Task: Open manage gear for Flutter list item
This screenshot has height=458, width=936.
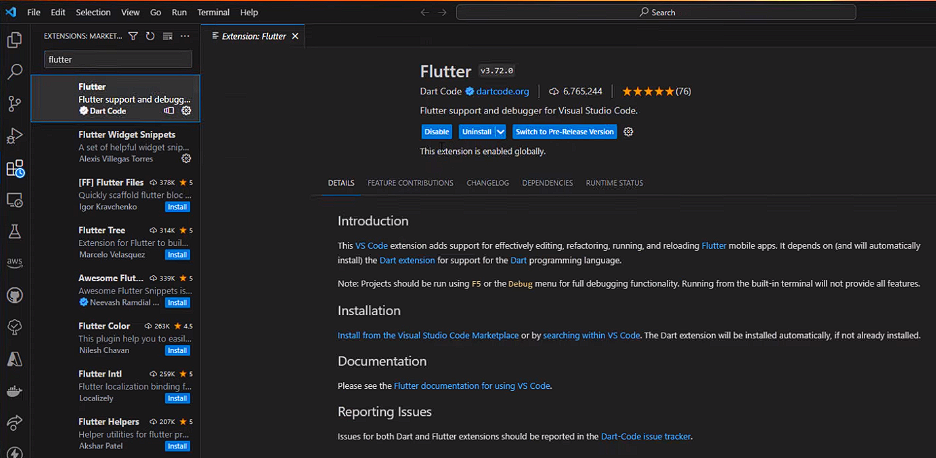Action: (186, 110)
